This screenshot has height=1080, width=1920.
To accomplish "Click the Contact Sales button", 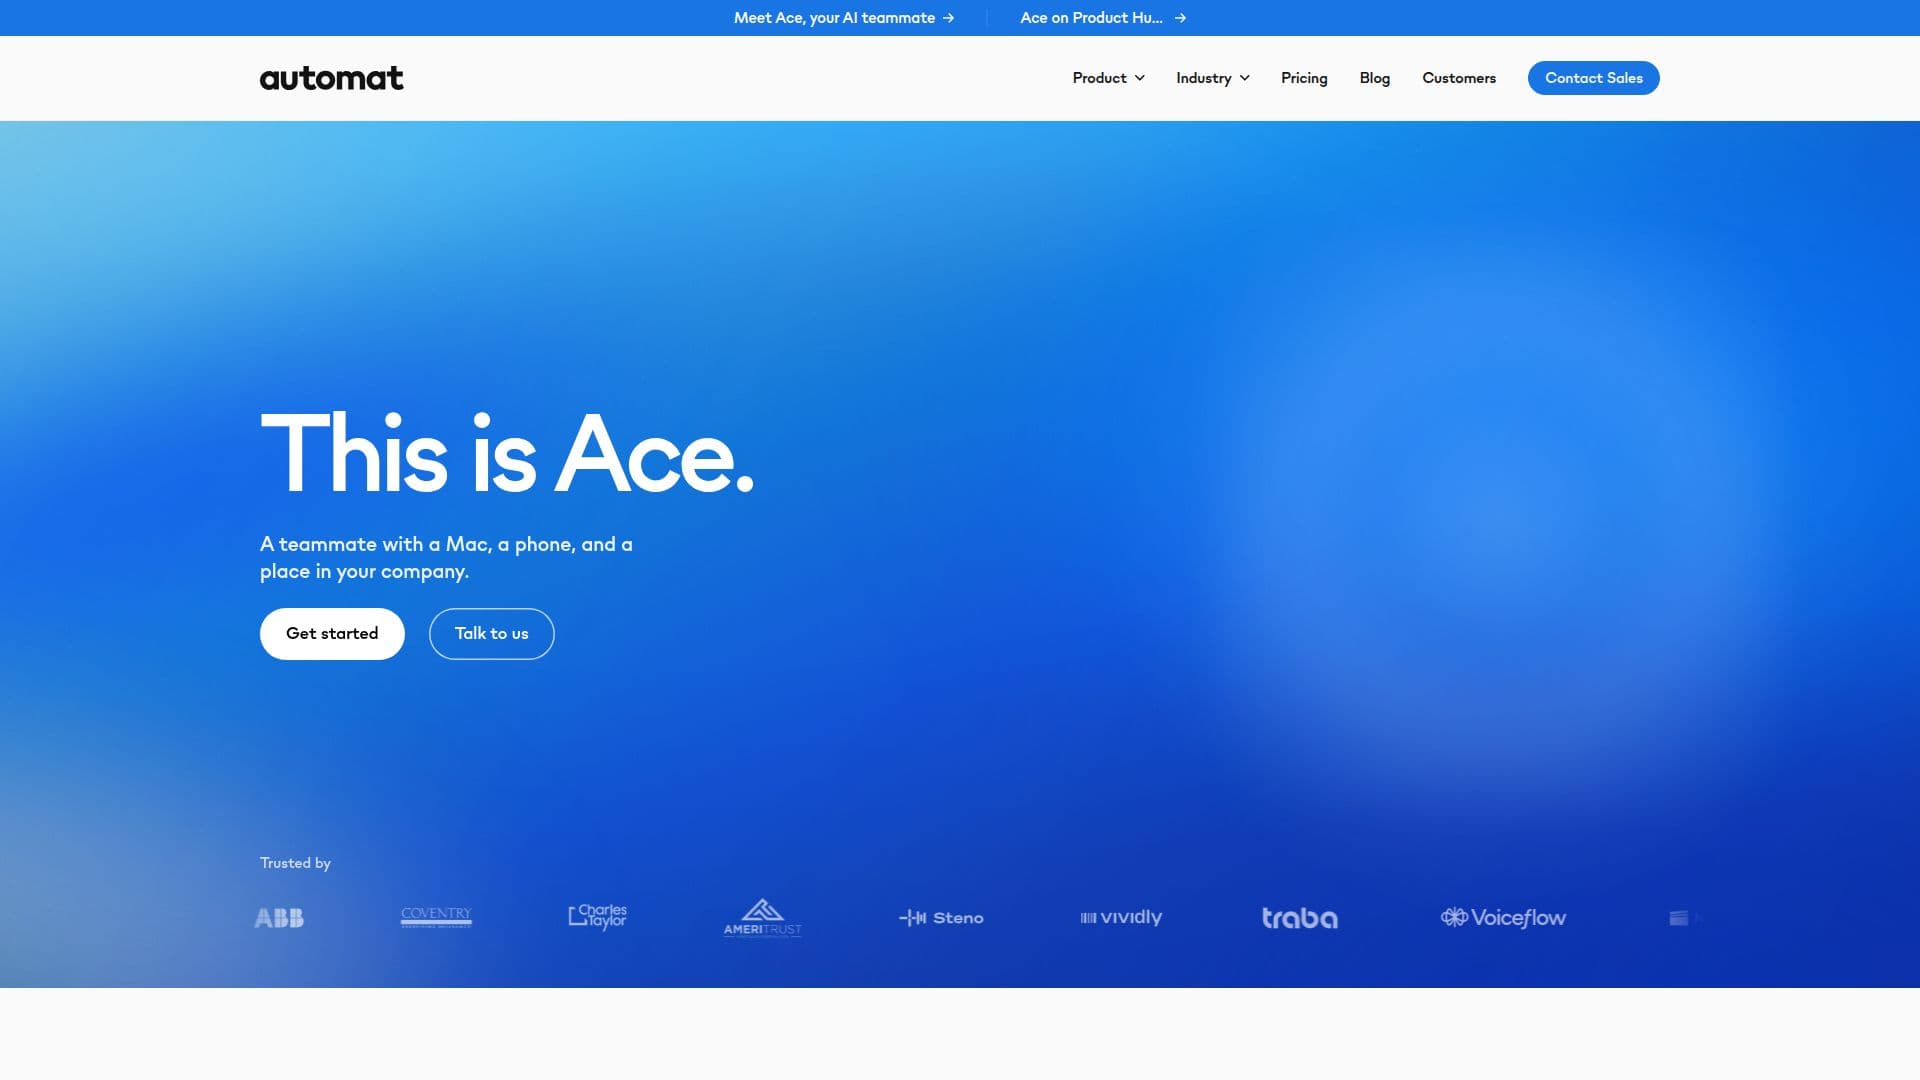I will pyautogui.click(x=1593, y=78).
